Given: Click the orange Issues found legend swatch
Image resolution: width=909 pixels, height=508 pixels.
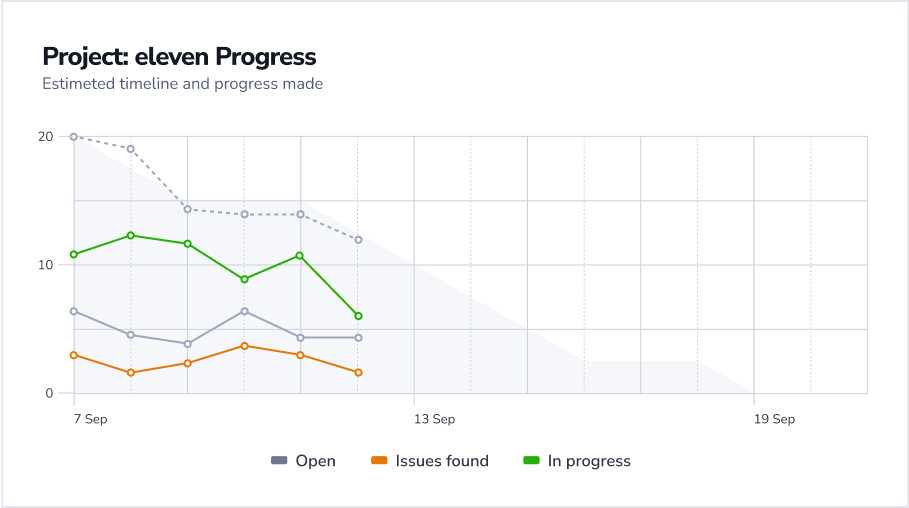Looking at the screenshot, I should (379, 461).
